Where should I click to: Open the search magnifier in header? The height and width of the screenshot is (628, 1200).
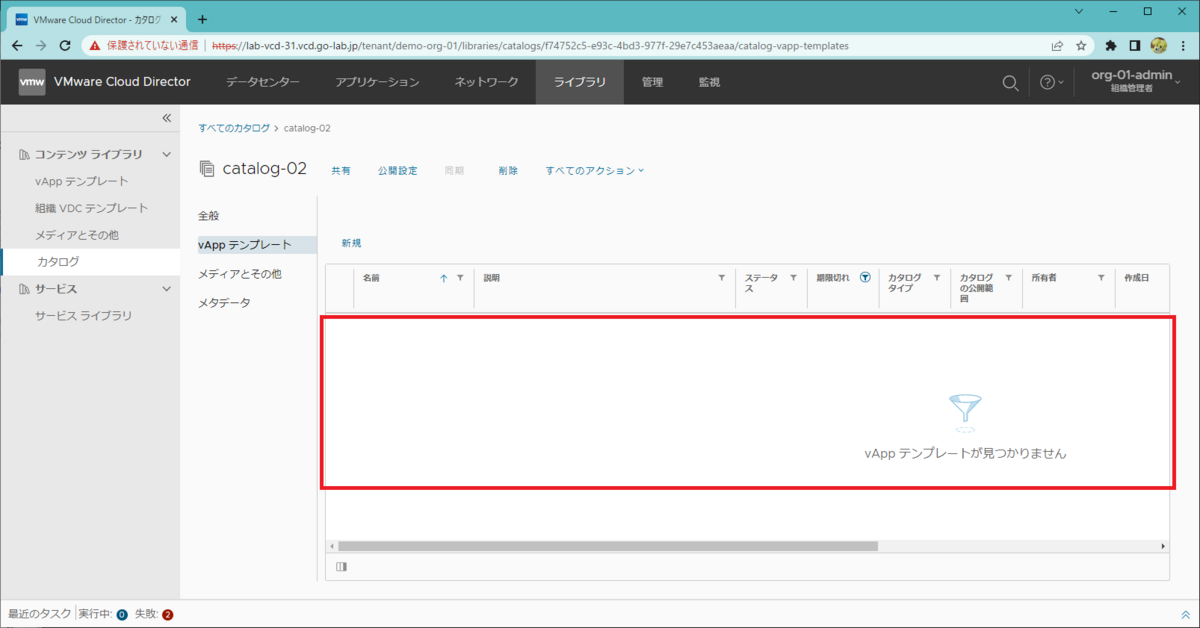tap(1010, 82)
